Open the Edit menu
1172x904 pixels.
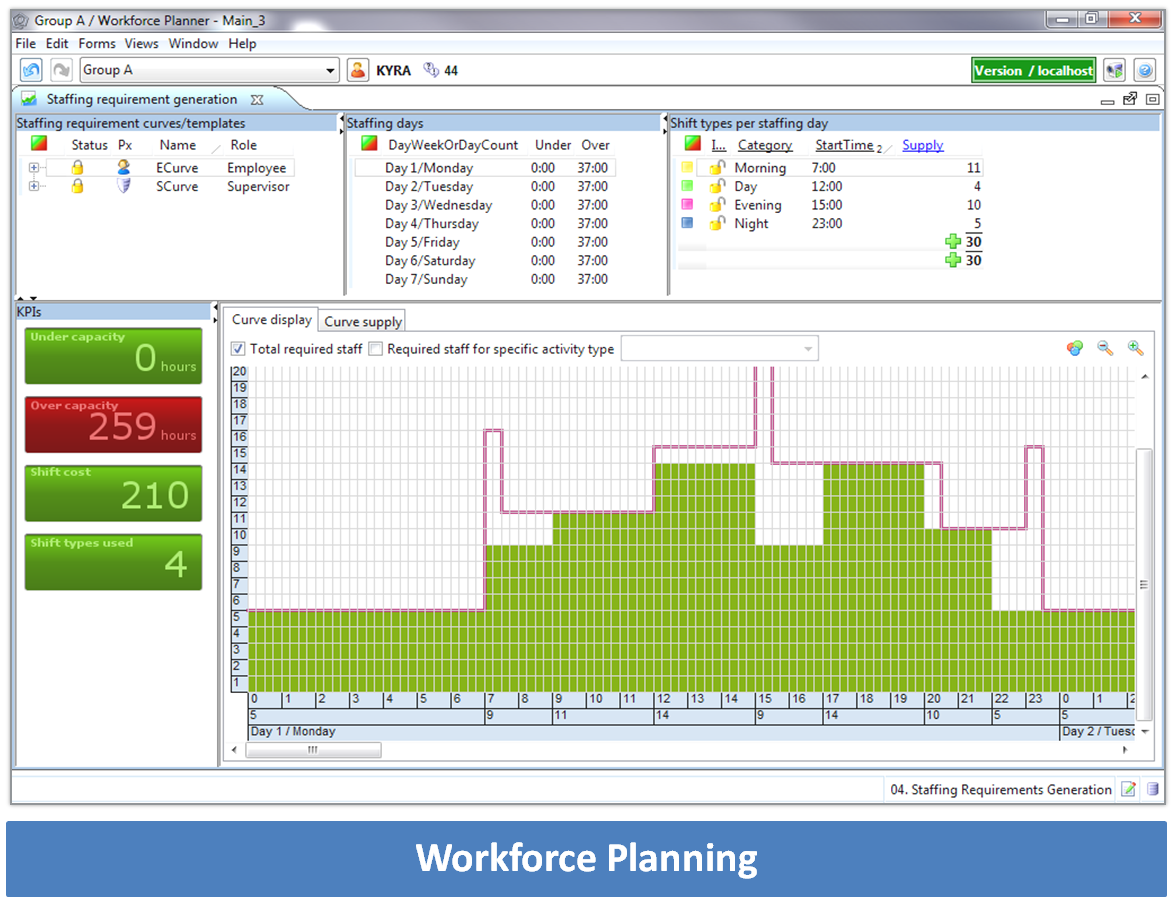click(57, 43)
